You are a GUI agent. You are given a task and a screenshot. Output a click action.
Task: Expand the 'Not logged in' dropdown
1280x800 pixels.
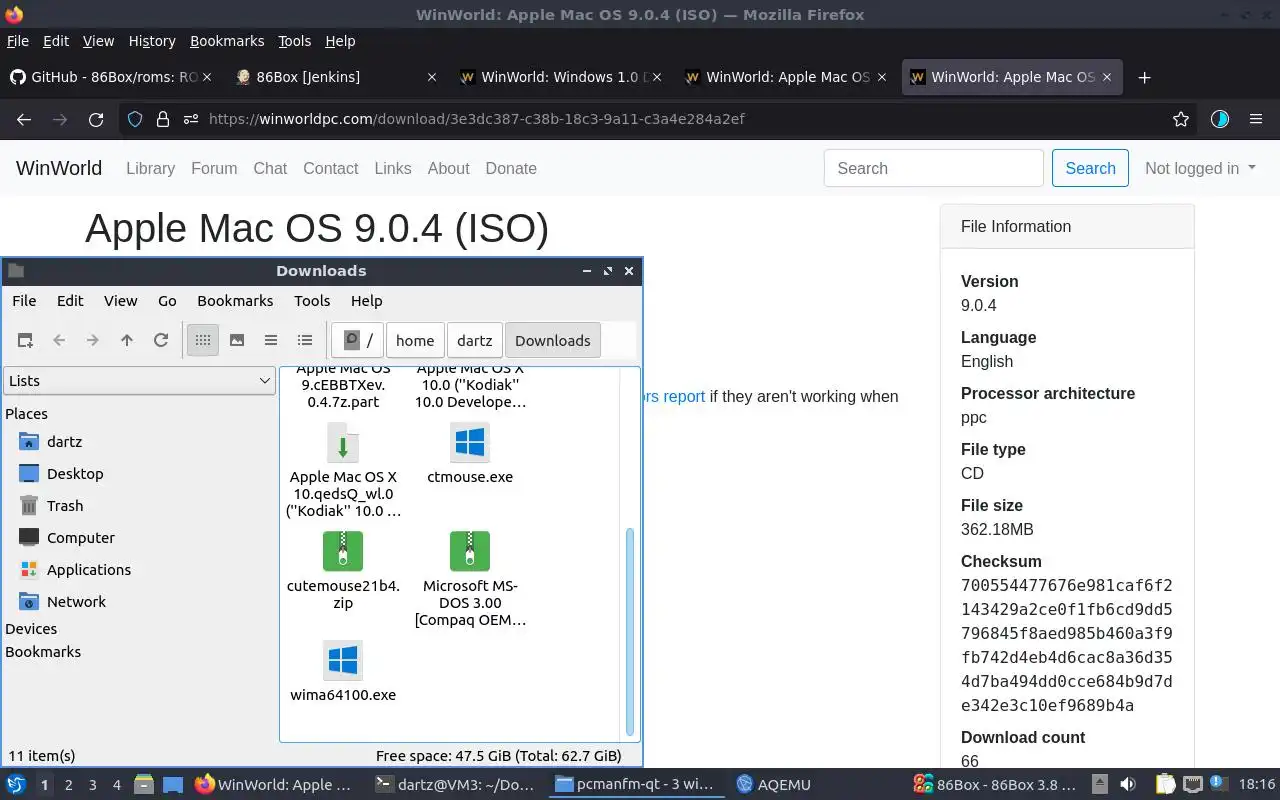(1200, 168)
